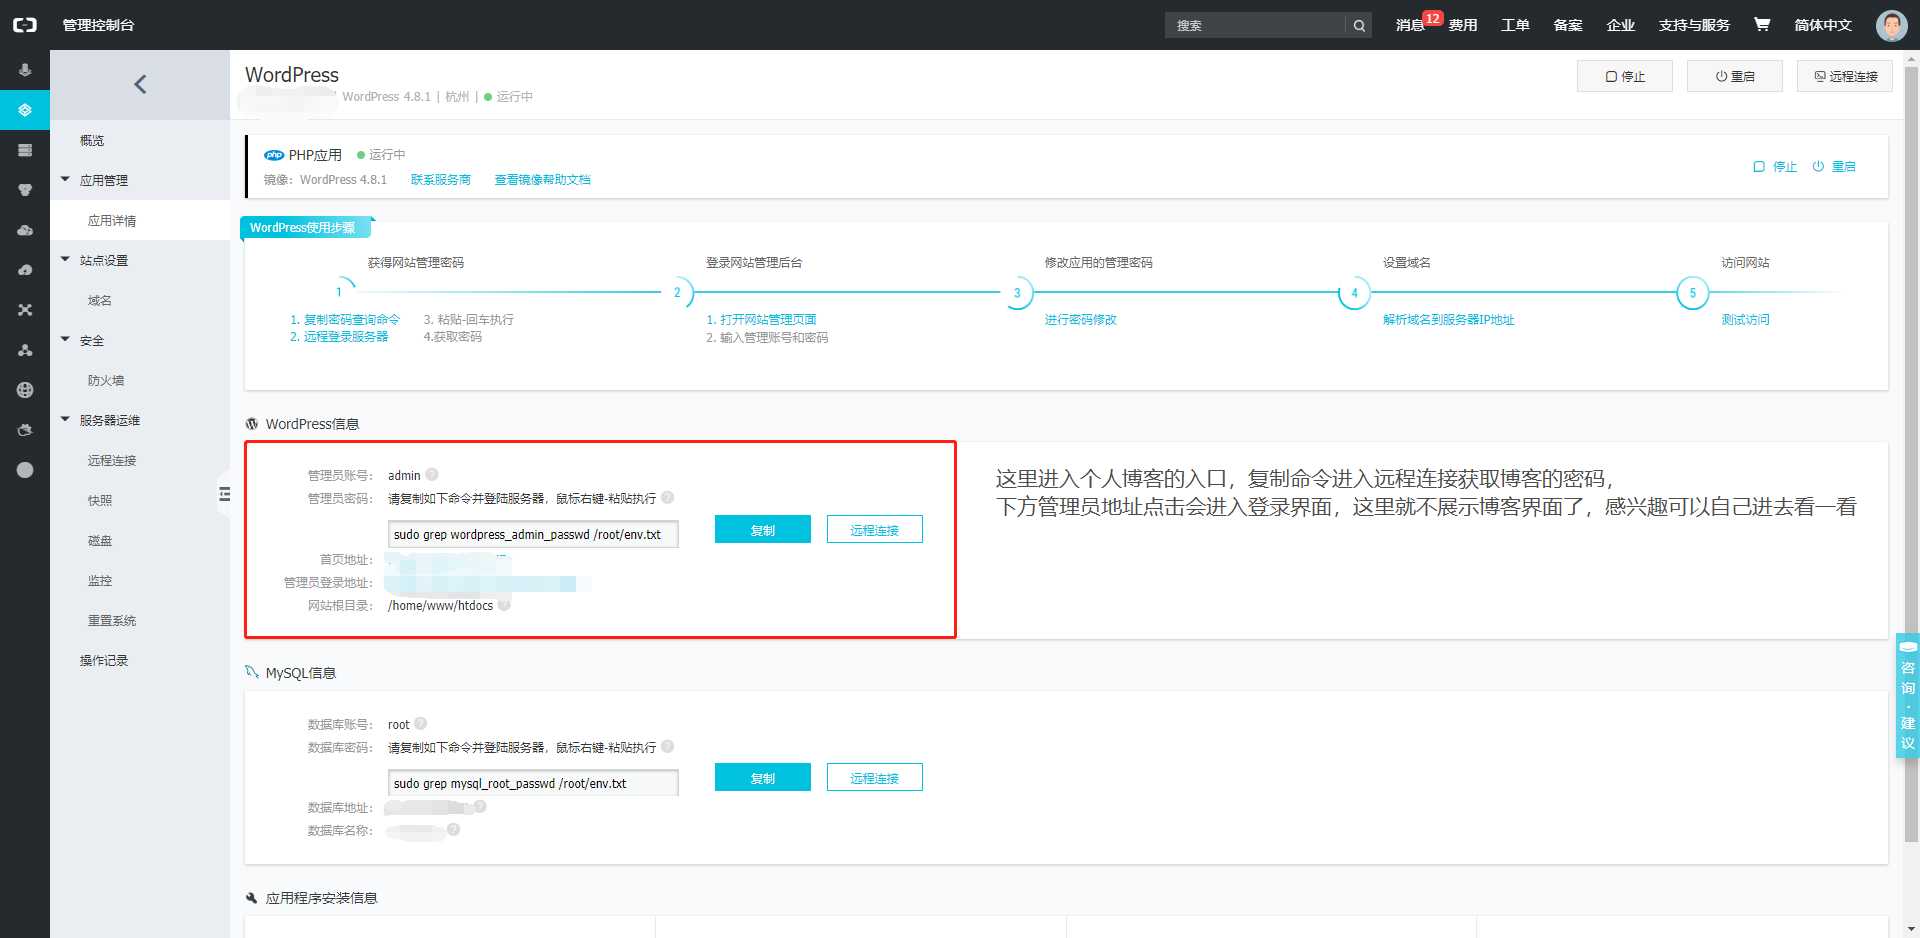Click the help icon after the MySQL password instruction
Image resolution: width=1920 pixels, height=938 pixels.
coord(667,747)
